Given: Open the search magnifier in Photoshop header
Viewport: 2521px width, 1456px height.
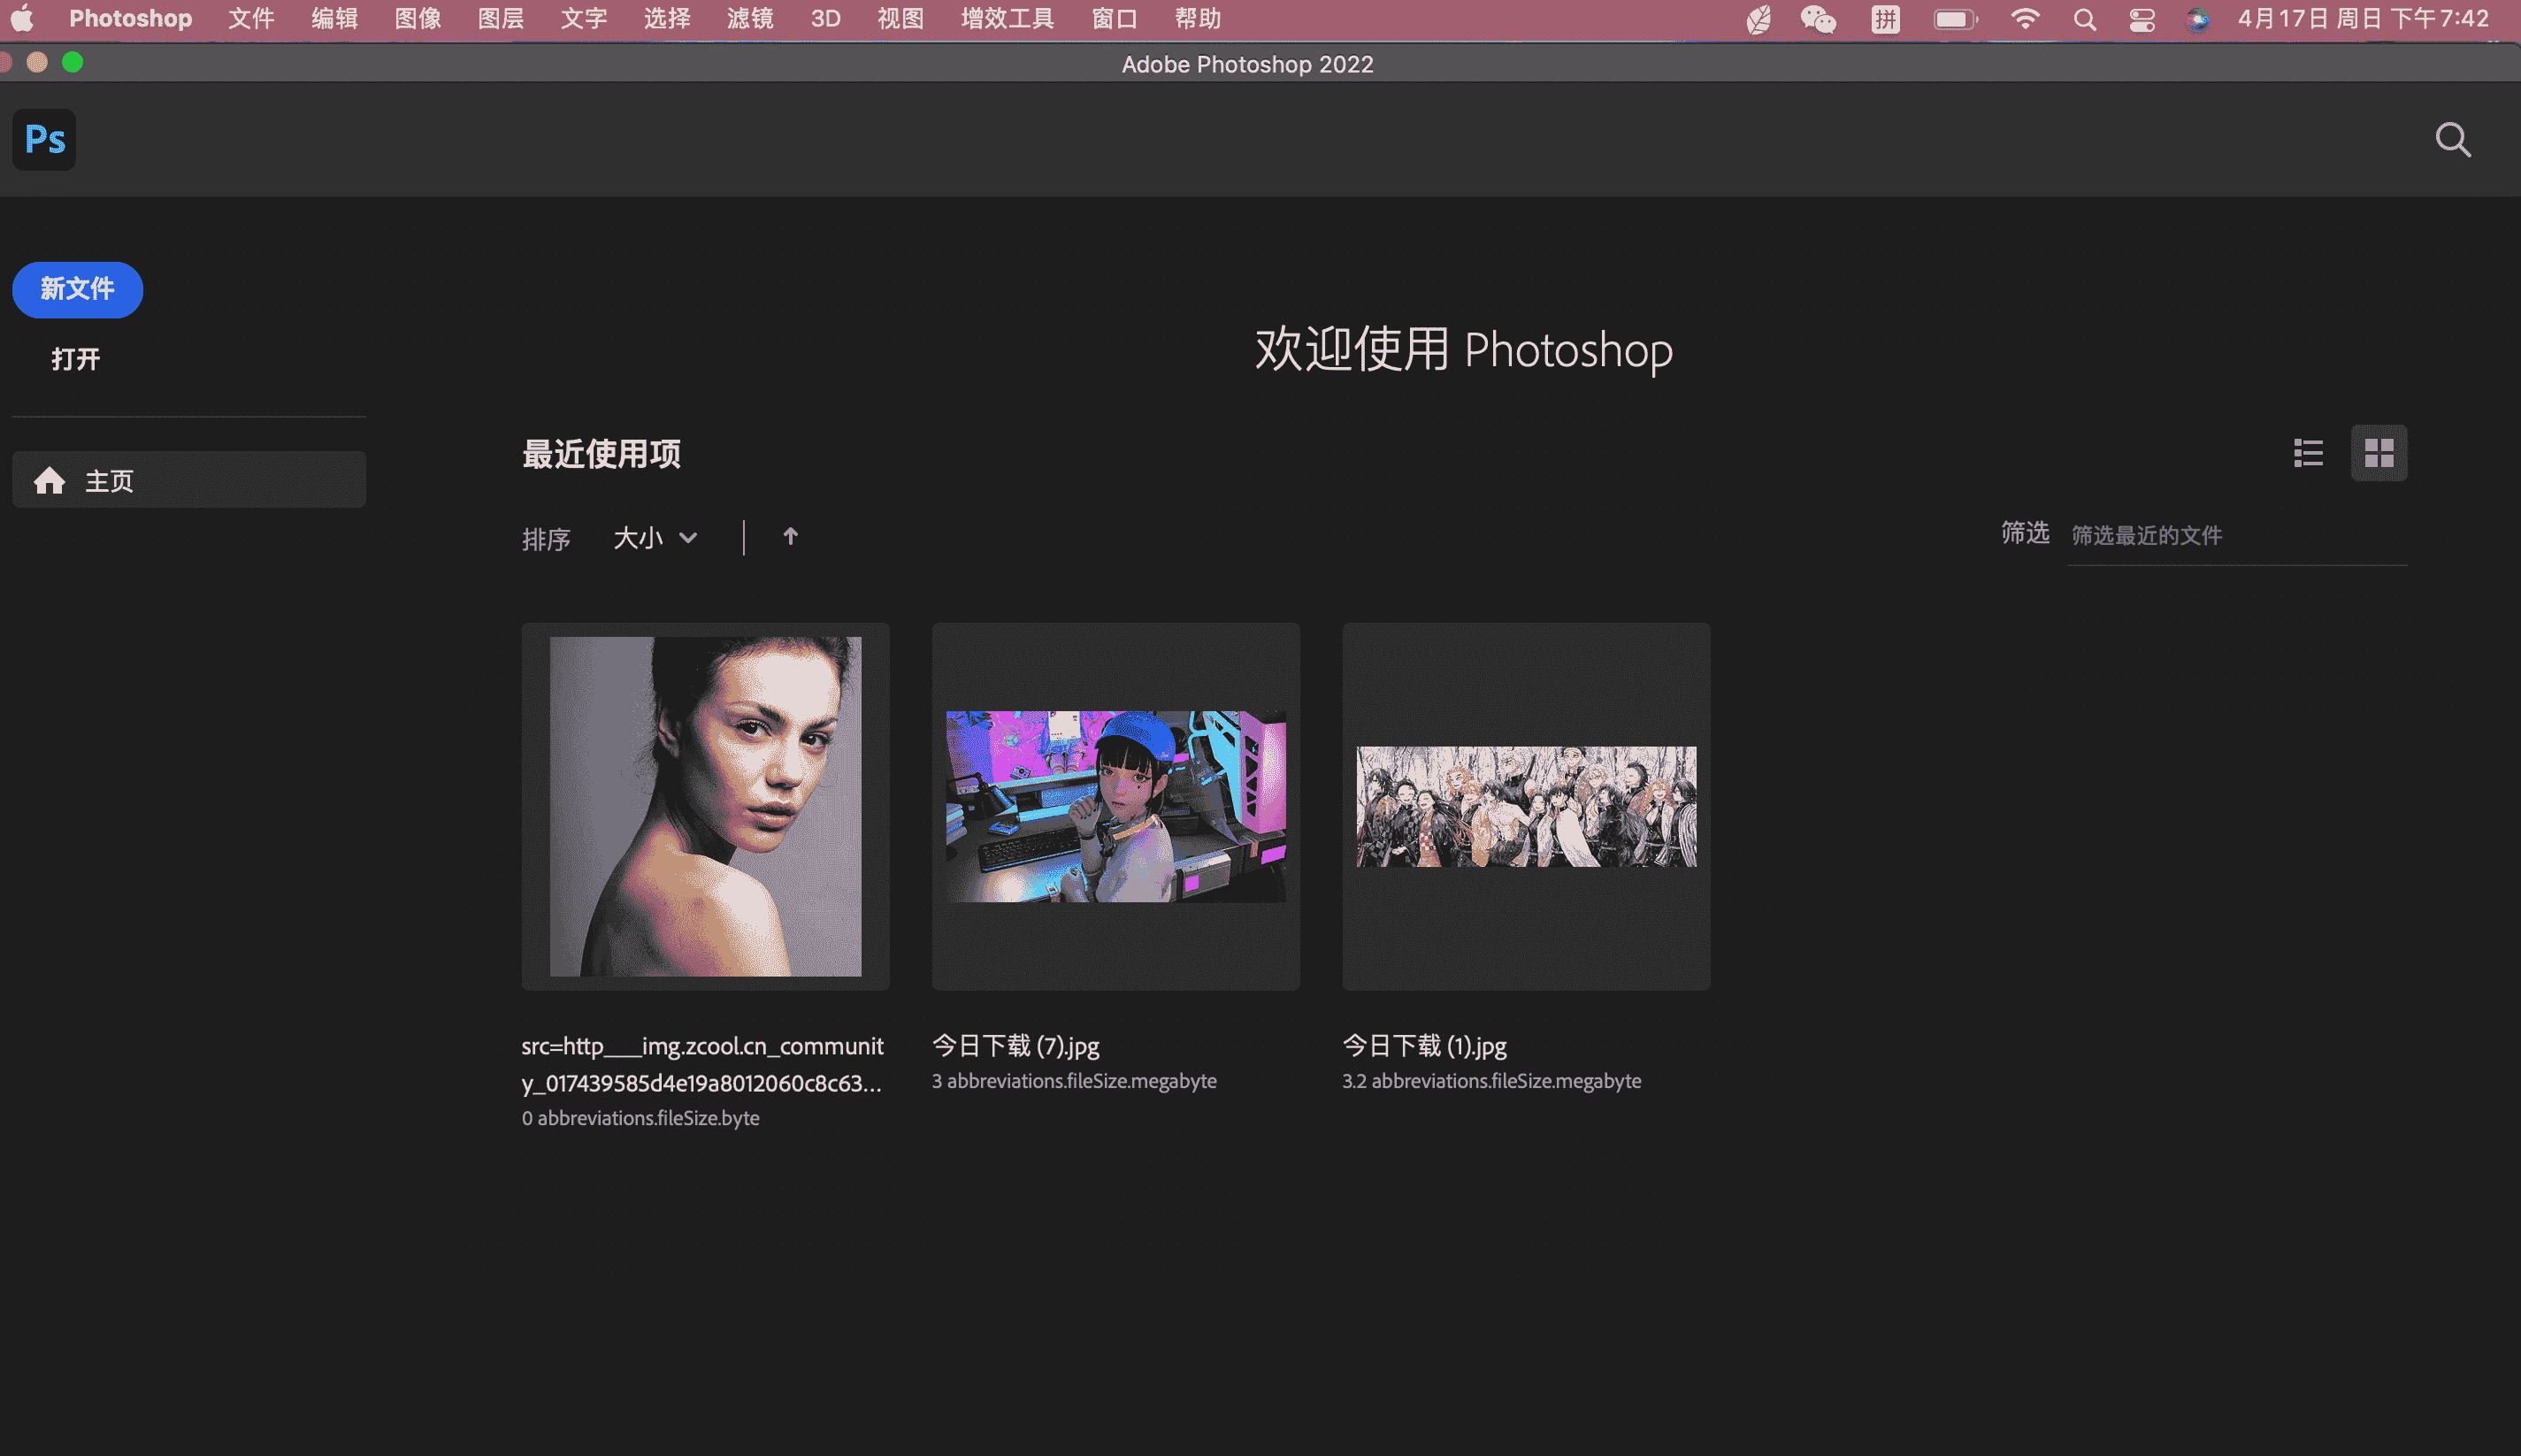Looking at the screenshot, I should coord(2452,140).
